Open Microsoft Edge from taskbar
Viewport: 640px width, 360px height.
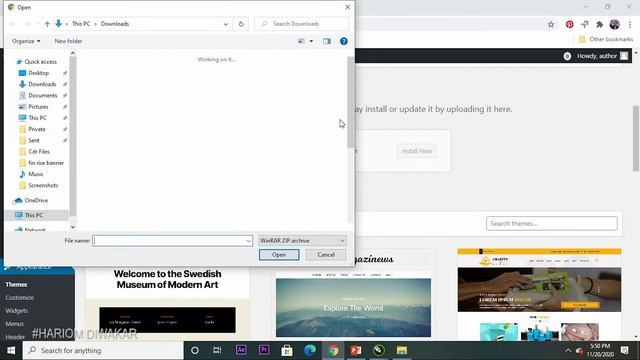coord(310,350)
